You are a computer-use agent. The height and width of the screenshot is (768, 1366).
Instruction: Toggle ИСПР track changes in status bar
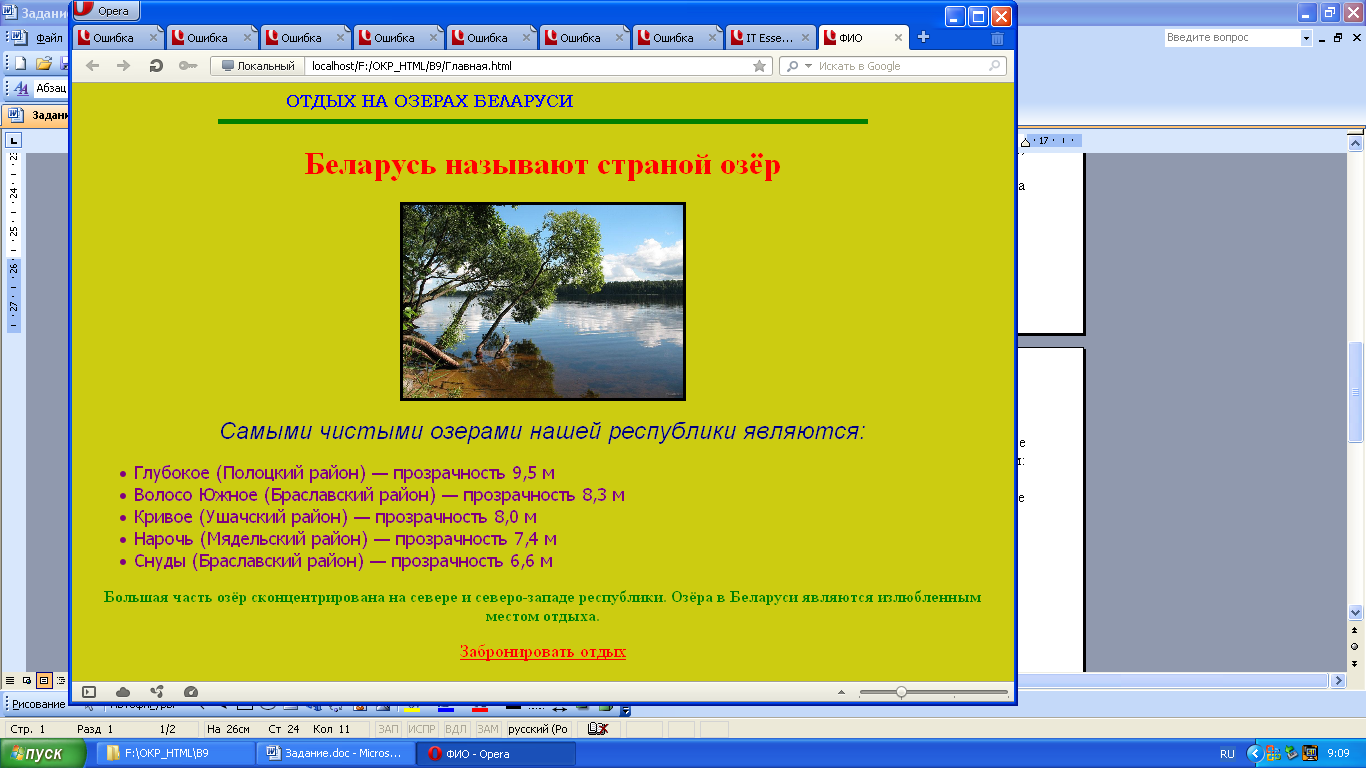[x=422, y=729]
